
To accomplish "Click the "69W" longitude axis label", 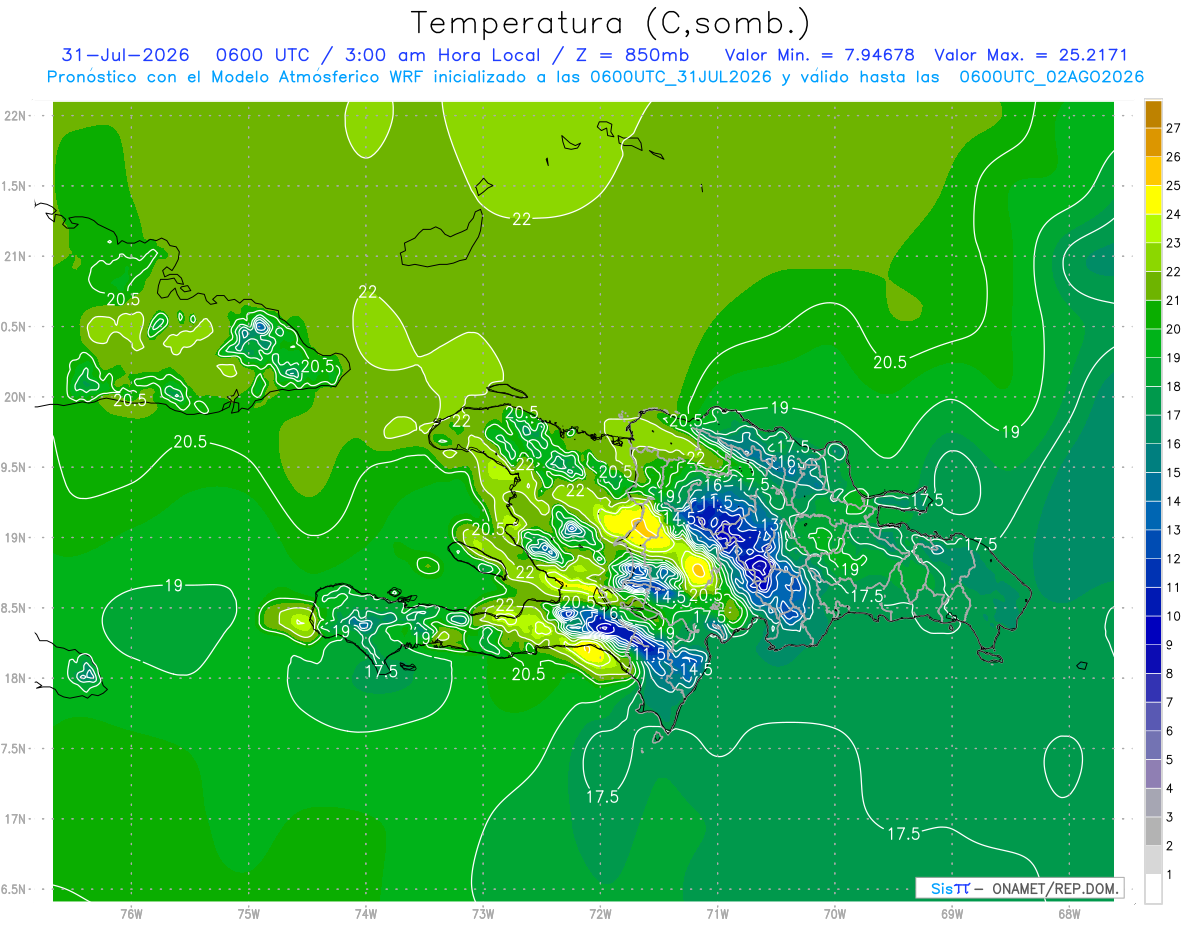I will 952,914.
